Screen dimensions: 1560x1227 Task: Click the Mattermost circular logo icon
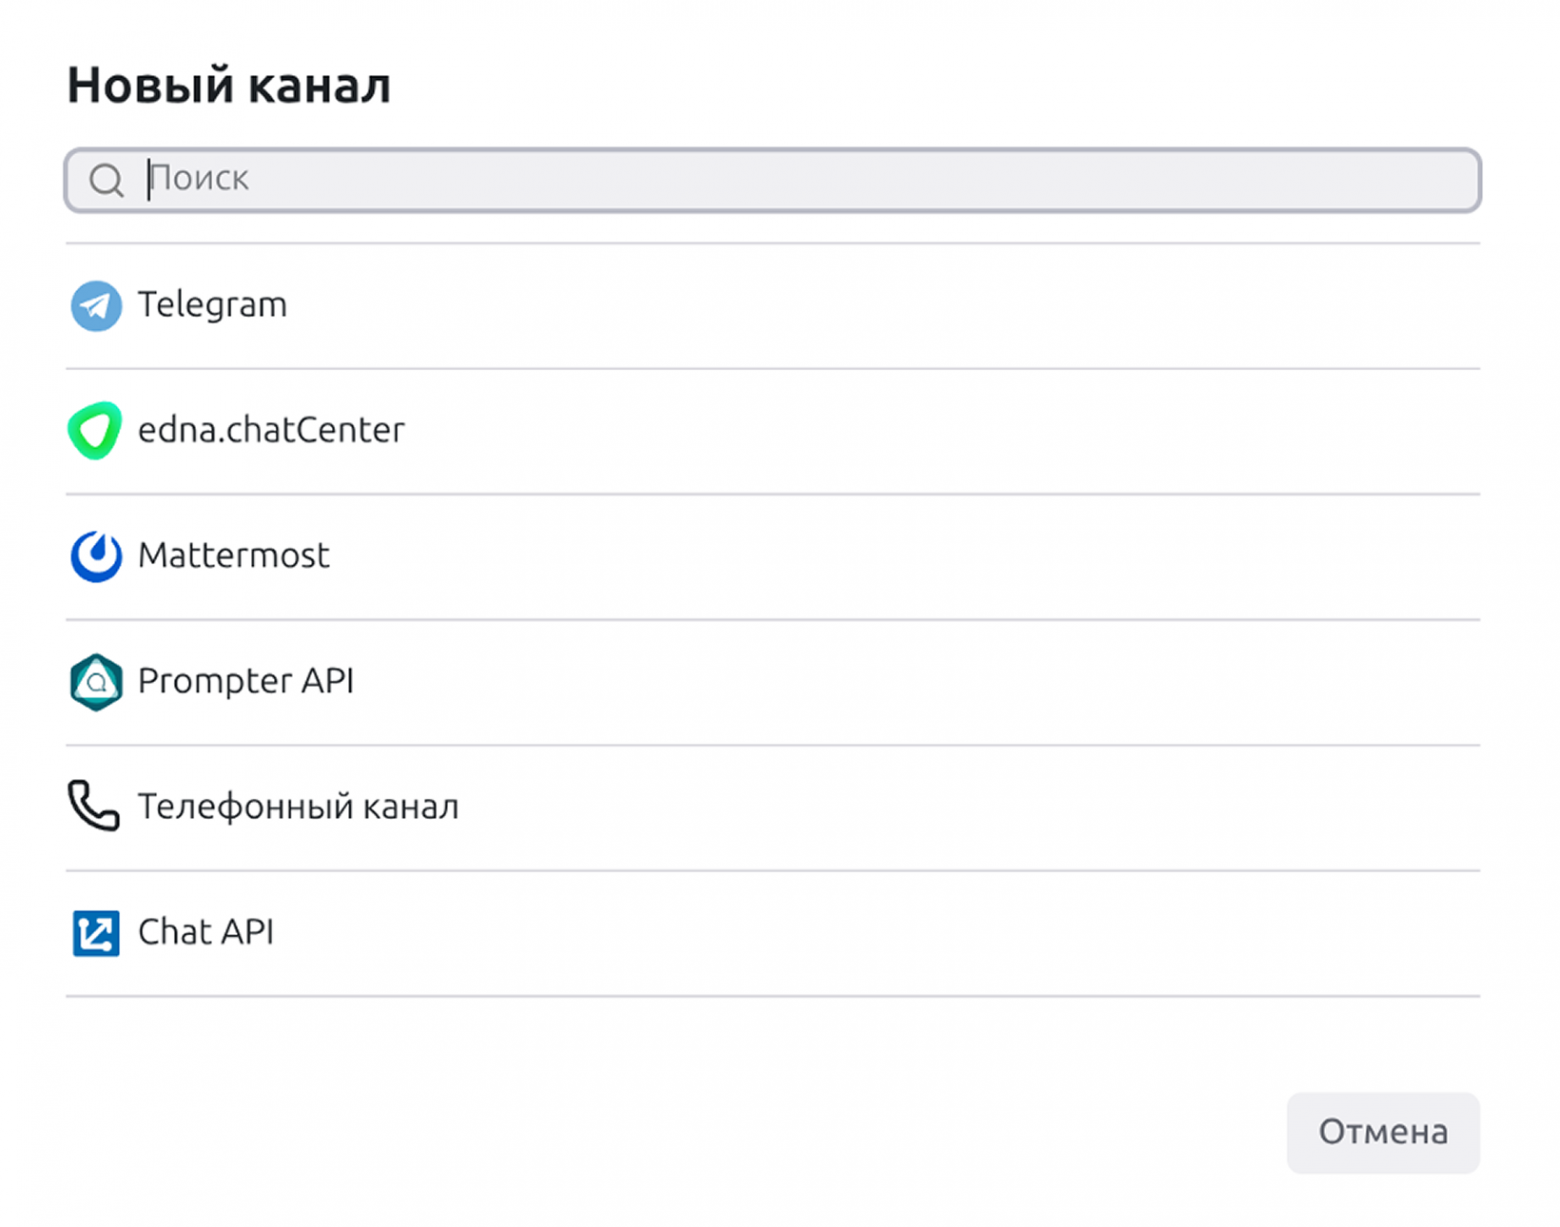click(x=95, y=556)
